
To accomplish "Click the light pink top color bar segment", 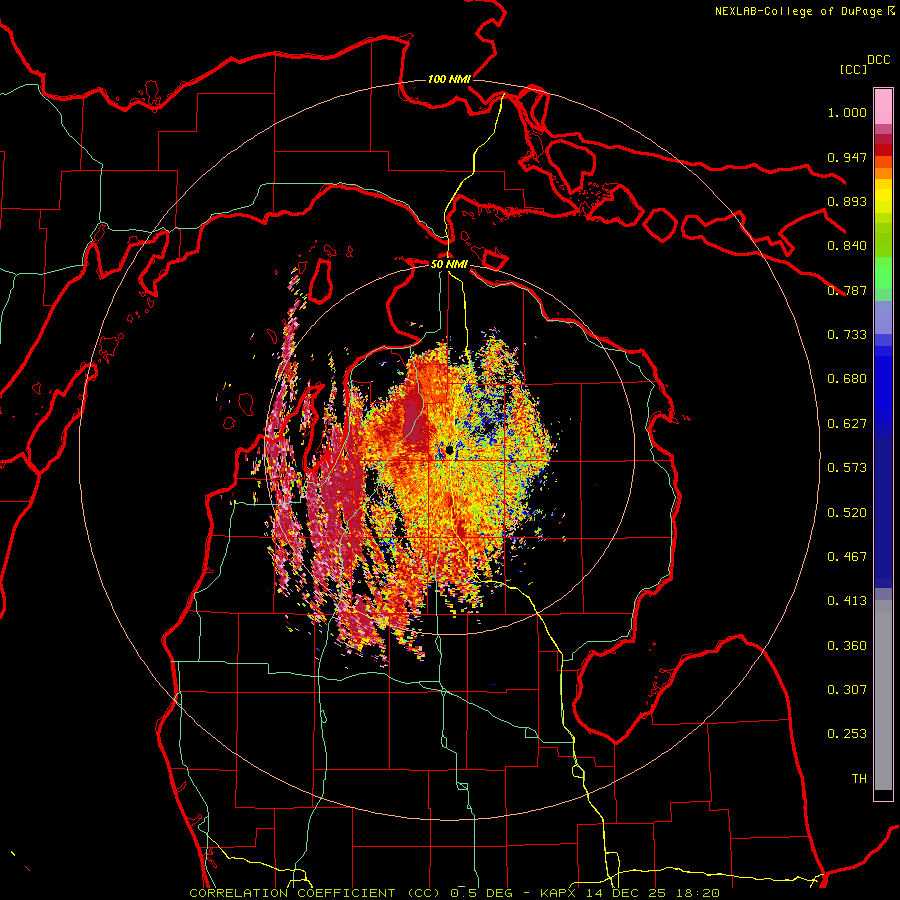I will [883, 107].
